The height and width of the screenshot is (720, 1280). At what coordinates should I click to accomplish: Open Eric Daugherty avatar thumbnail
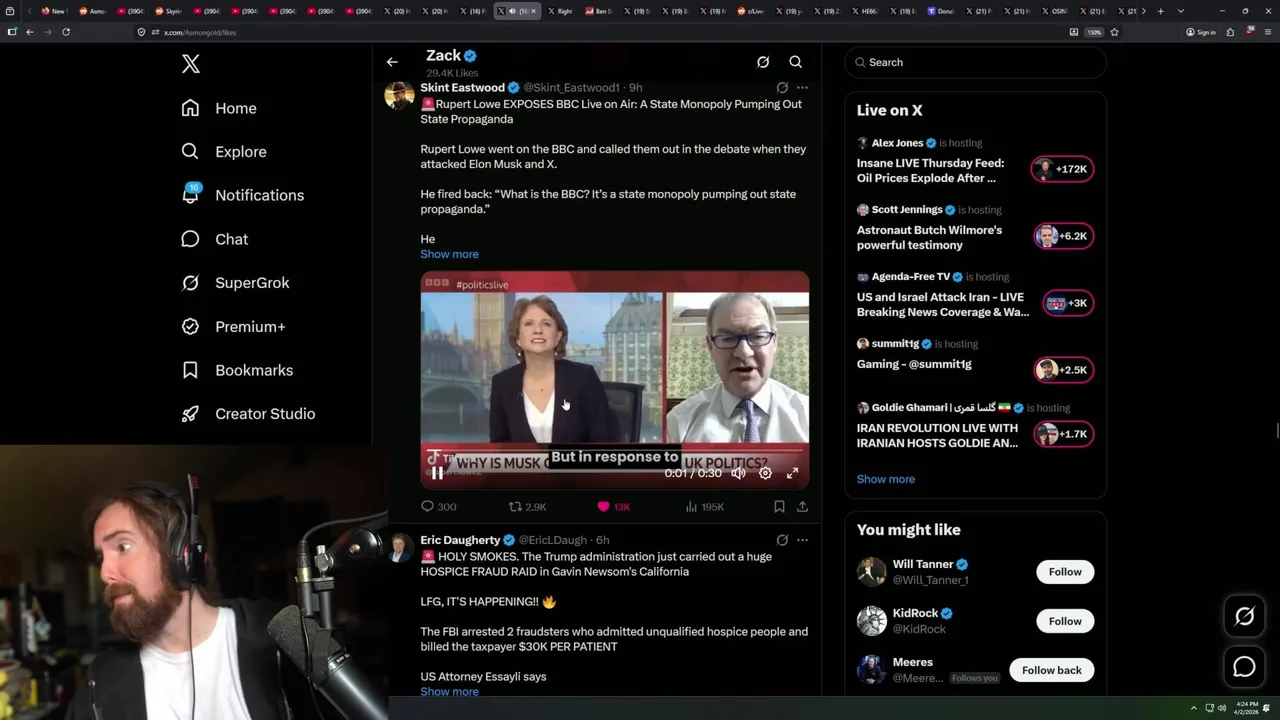[x=400, y=548]
